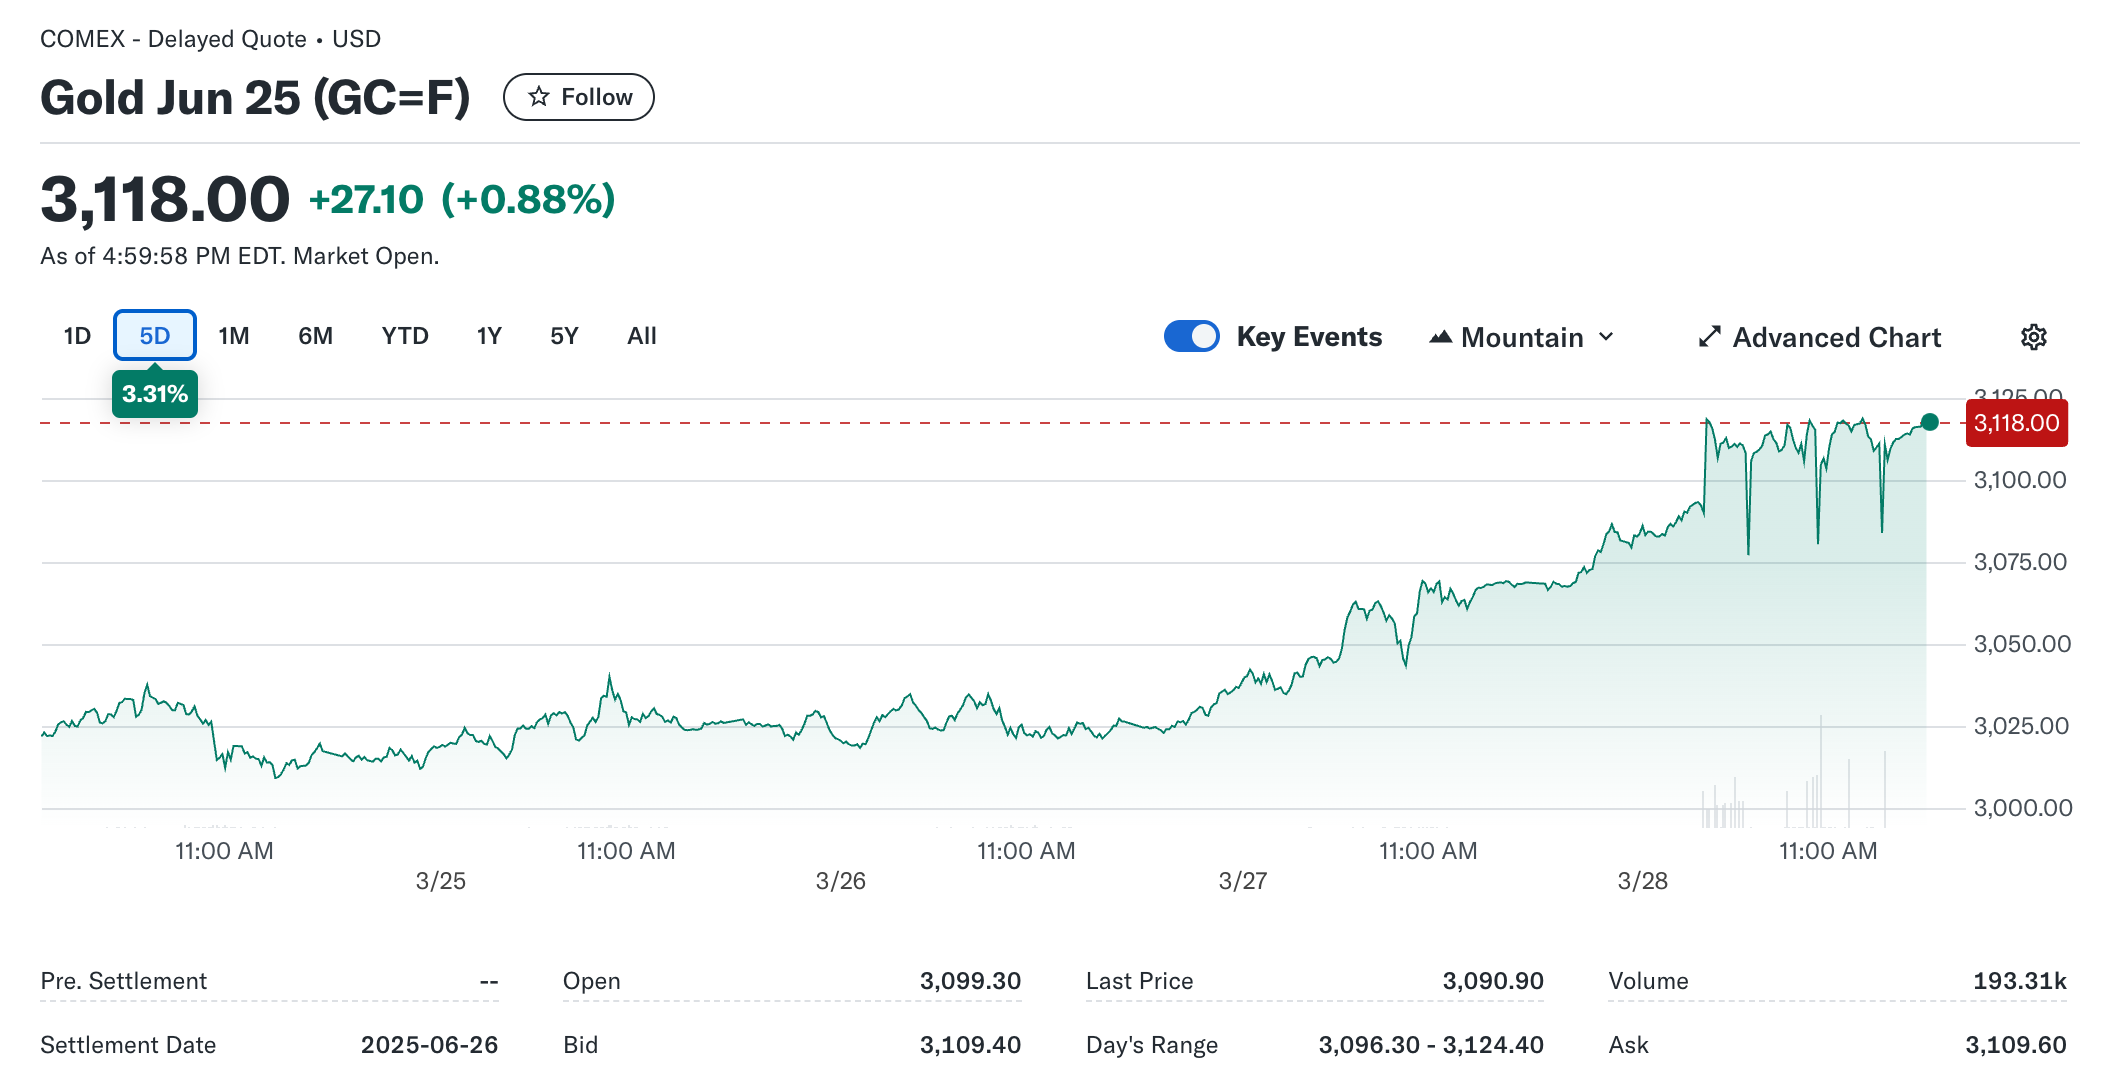Click the star icon in the Follow button
The width and height of the screenshot is (2102, 1080).
(539, 97)
